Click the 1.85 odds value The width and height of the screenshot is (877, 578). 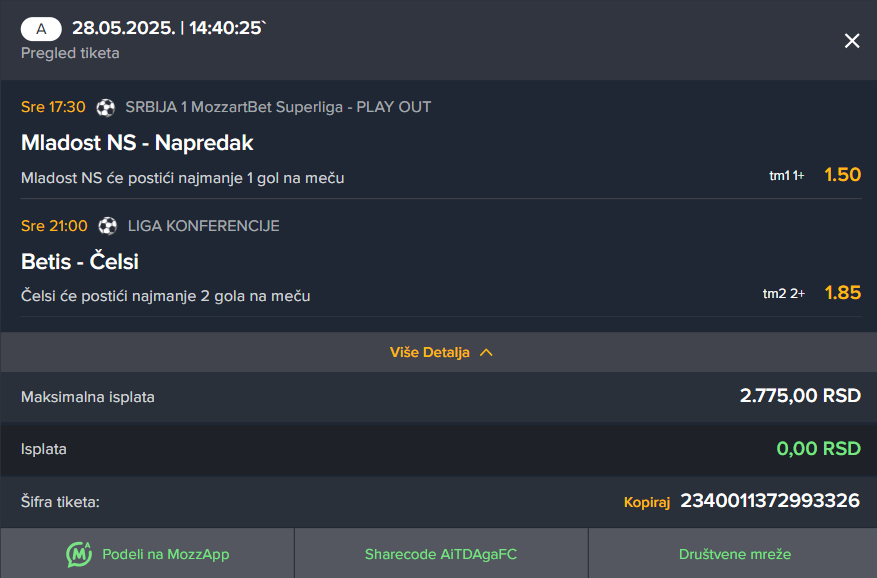842,293
